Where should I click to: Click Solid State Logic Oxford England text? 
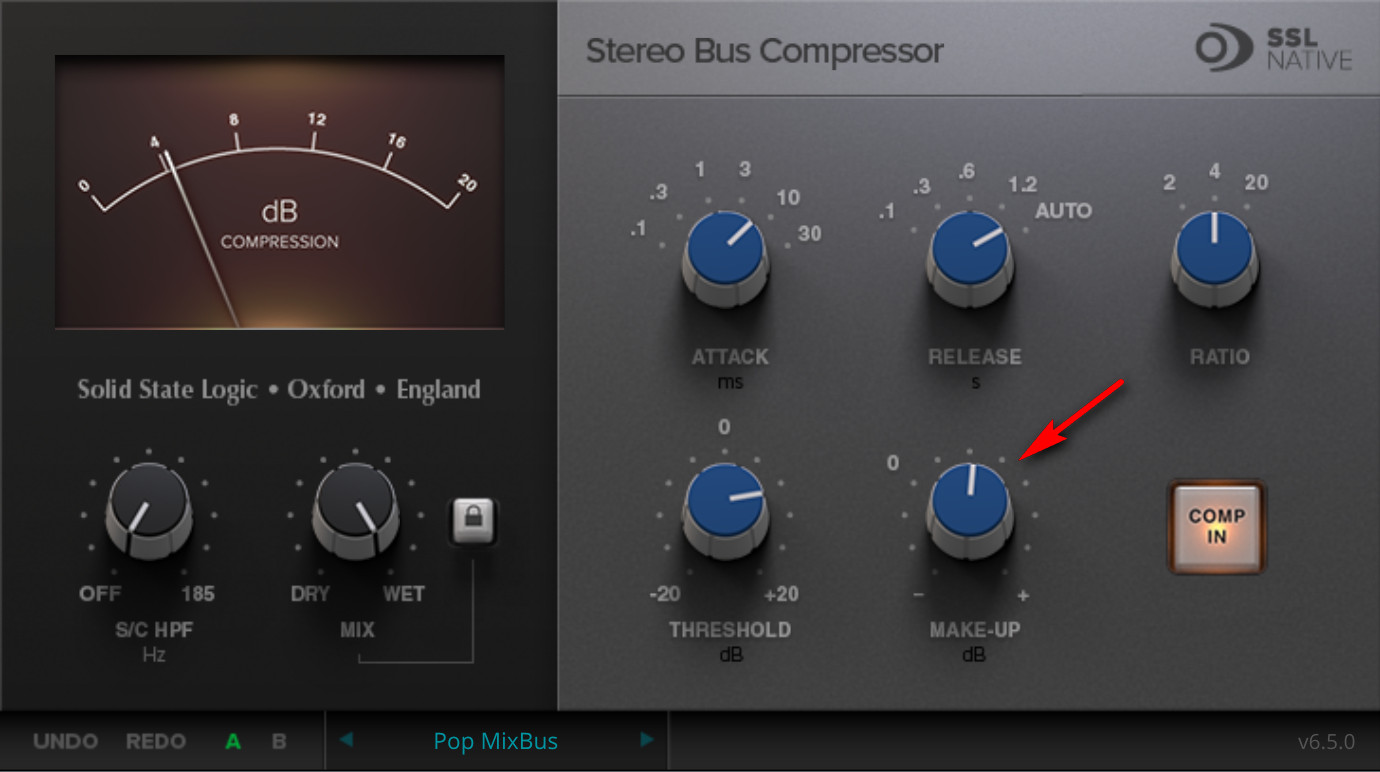point(279,389)
